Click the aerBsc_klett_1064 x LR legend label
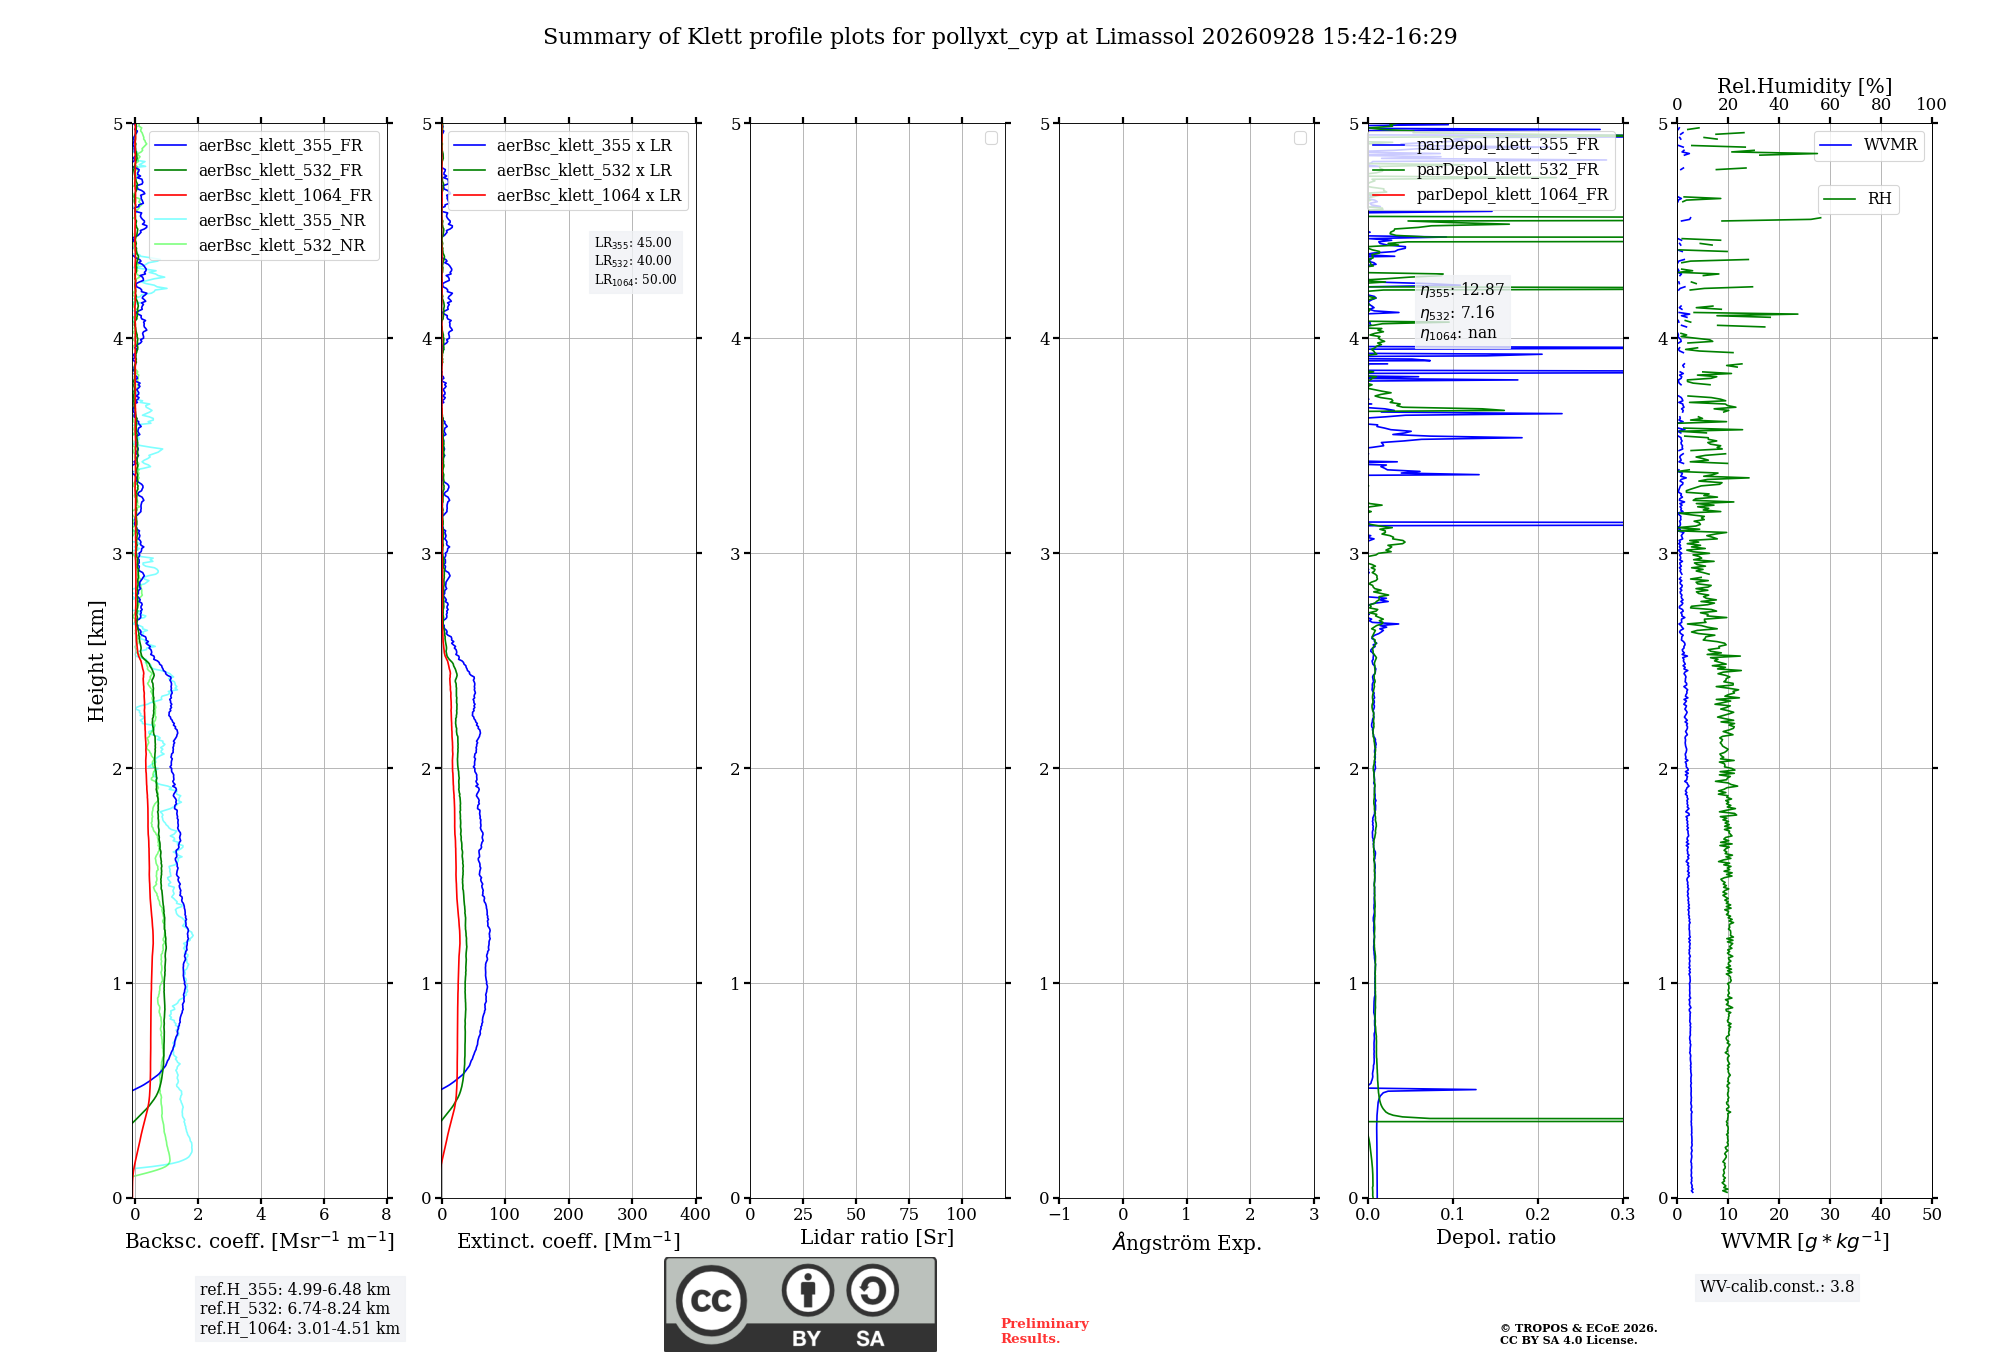This screenshot has height=1360, width=2000. point(589,195)
